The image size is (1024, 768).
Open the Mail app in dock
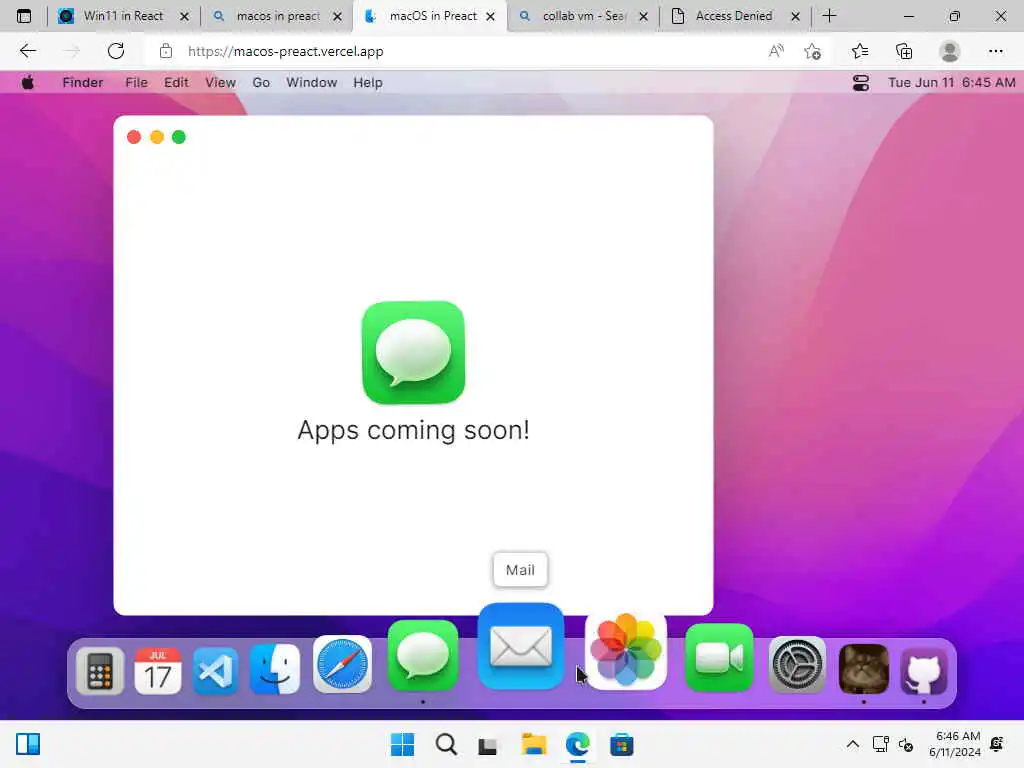pos(520,647)
